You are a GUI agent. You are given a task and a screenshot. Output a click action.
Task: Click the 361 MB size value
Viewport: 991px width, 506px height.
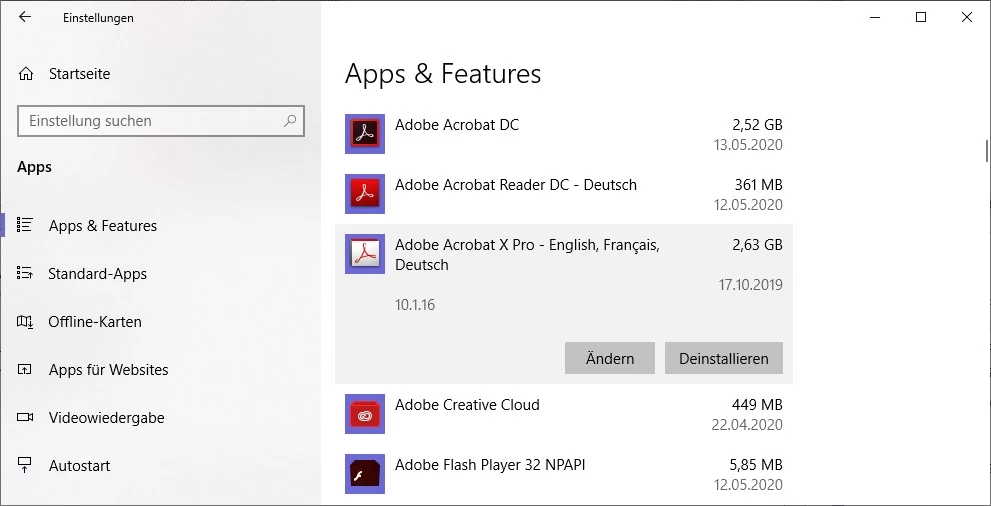[x=758, y=184]
